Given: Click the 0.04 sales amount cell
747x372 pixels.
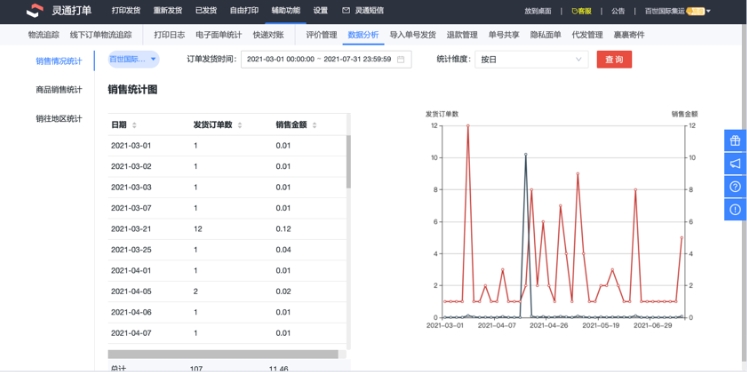Looking at the screenshot, I should [x=283, y=250].
